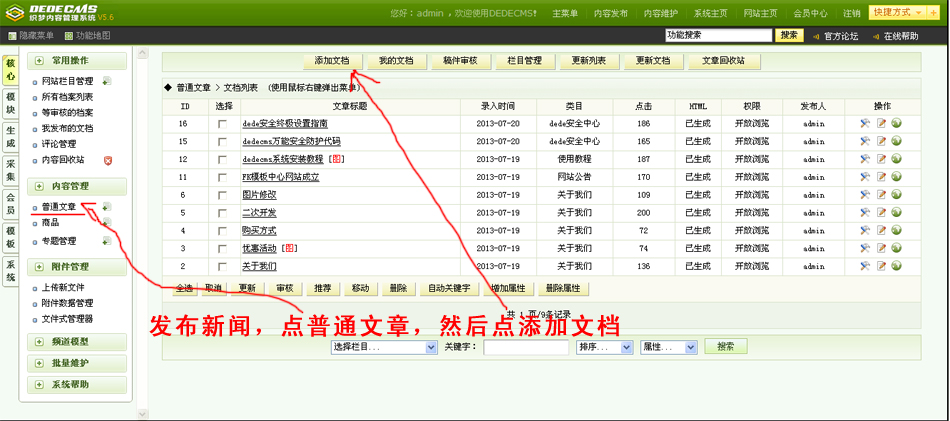The height and width of the screenshot is (421, 950).
Task: Click the add icon next to 网站栏目管理
Action: [107, 81]
